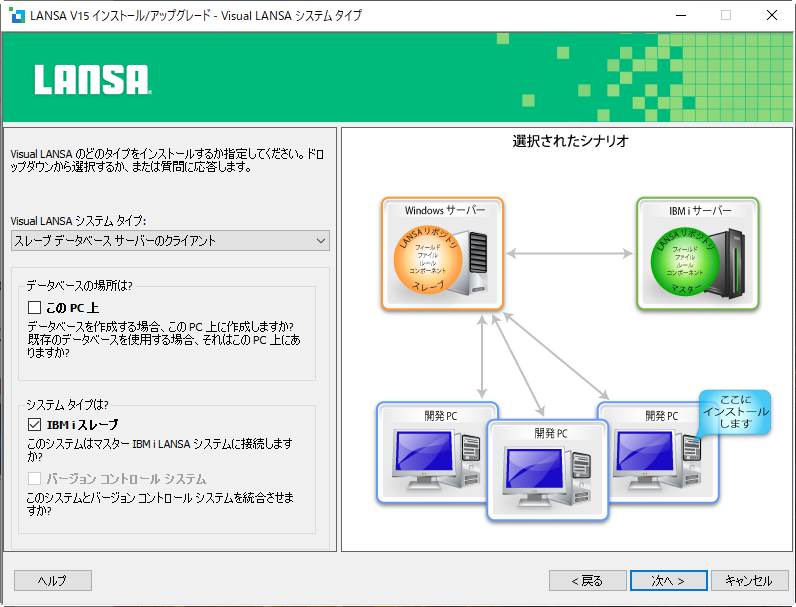Viewport: 796px width, 607px height.
Task: Click the ヘルプ button
Action: click(53, 581)
